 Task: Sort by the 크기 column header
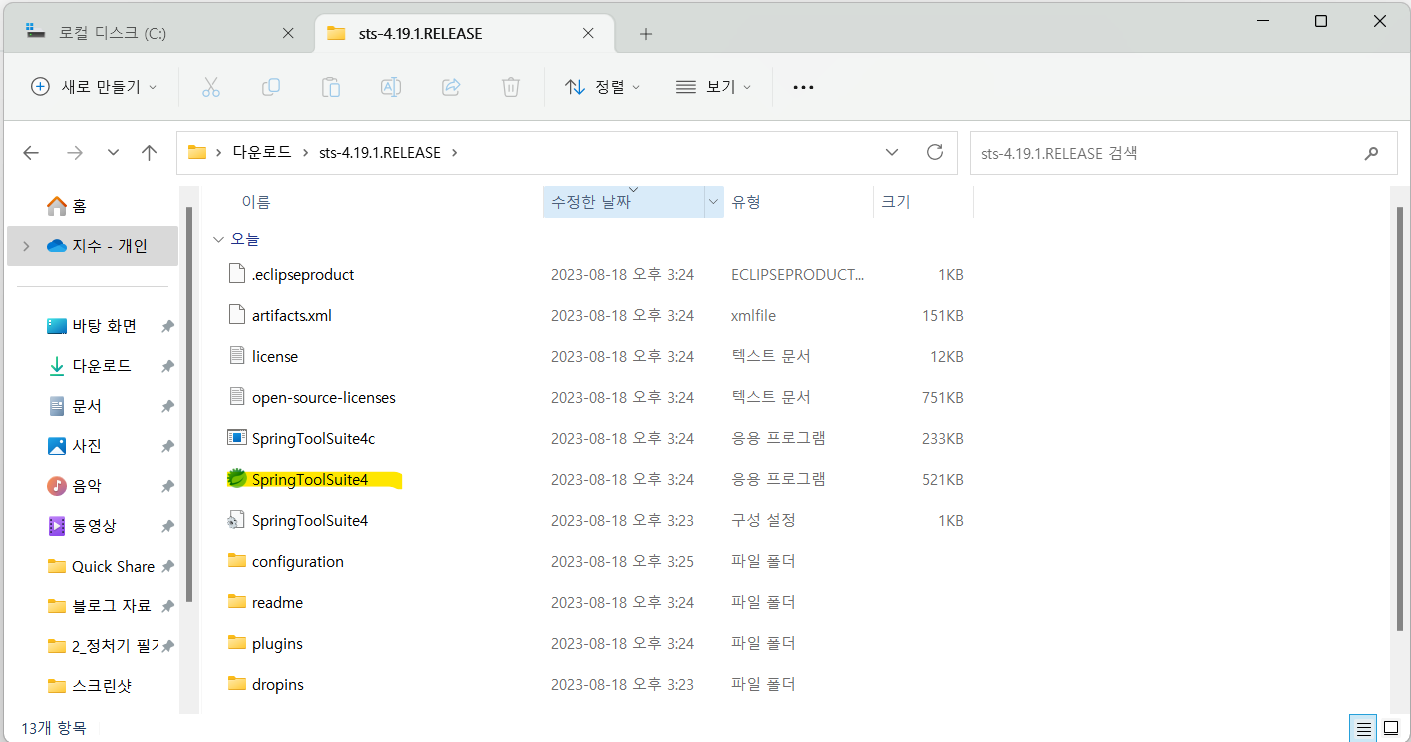click(896, 202)
